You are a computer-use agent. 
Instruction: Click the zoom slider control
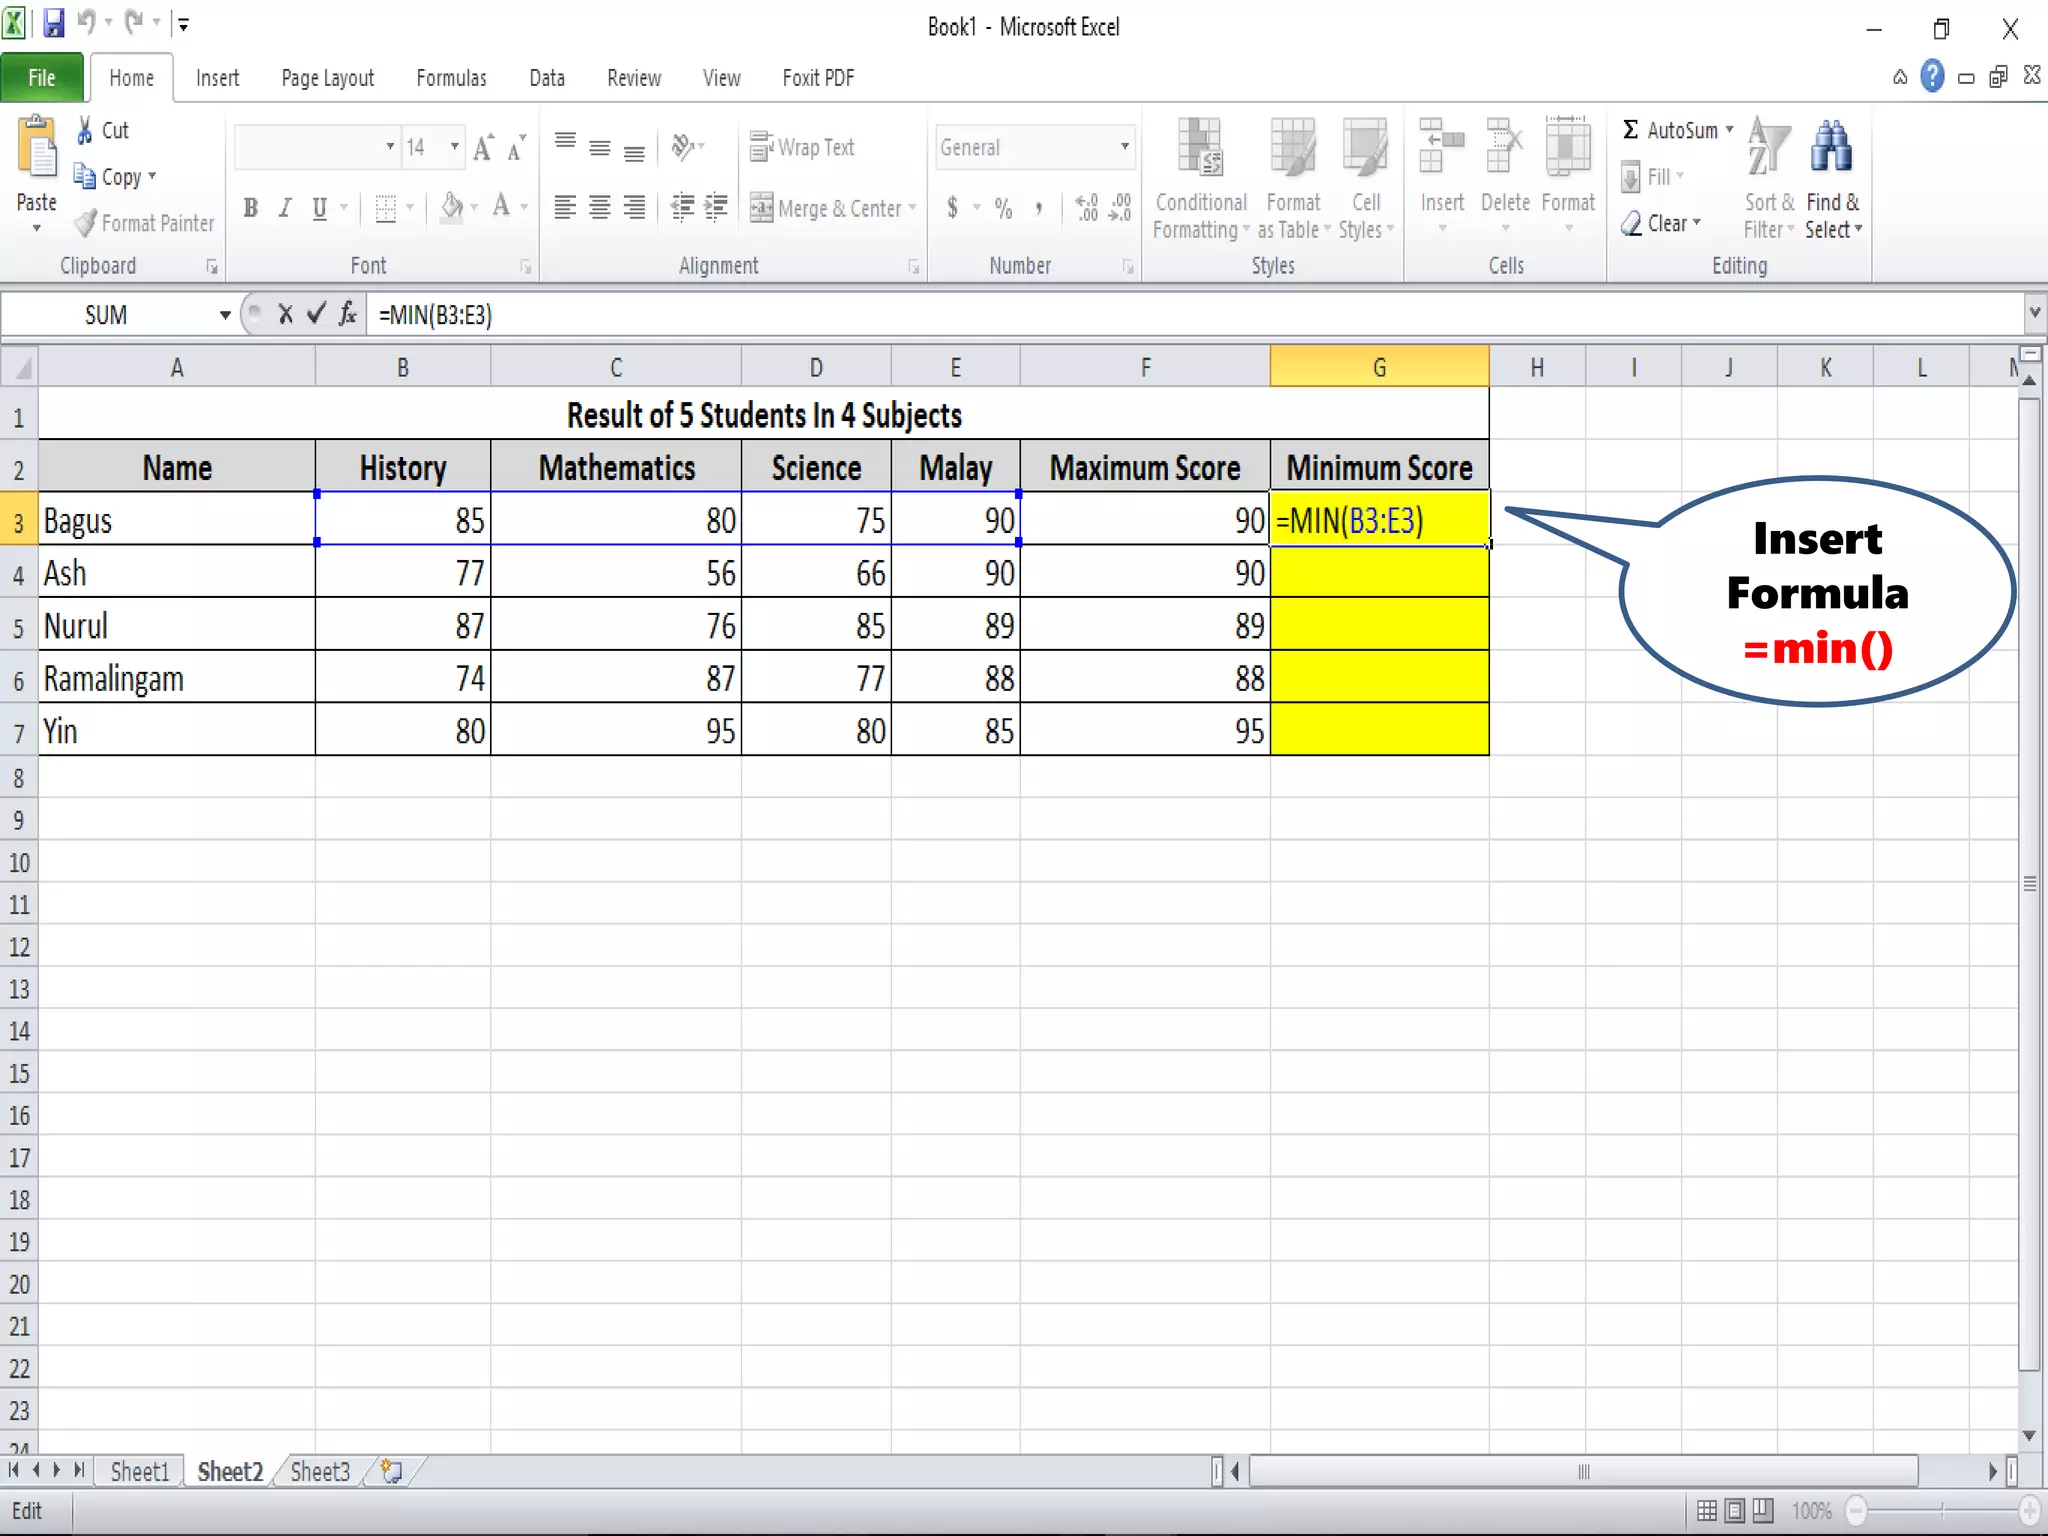[1942, 1510]
